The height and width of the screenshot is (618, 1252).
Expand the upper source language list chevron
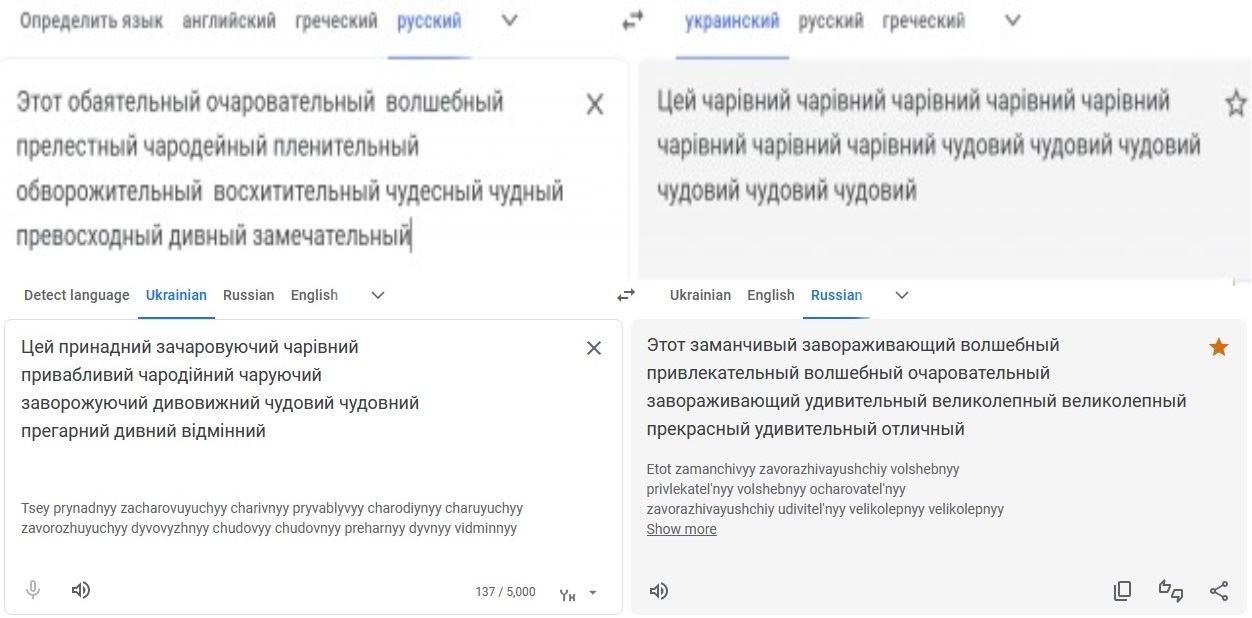pyautogui.click(x=509, y=21)
